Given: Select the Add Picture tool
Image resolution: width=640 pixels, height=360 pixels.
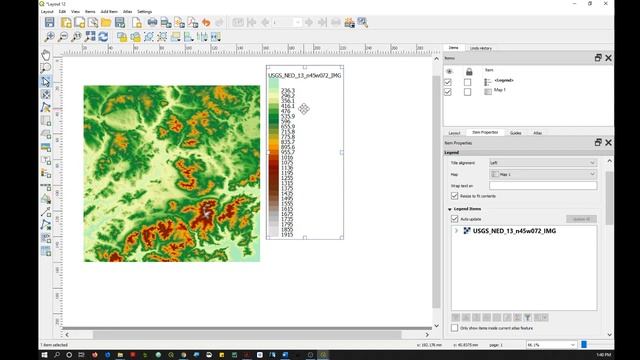Looking at the screenshot, I should (x=46, y=147).
